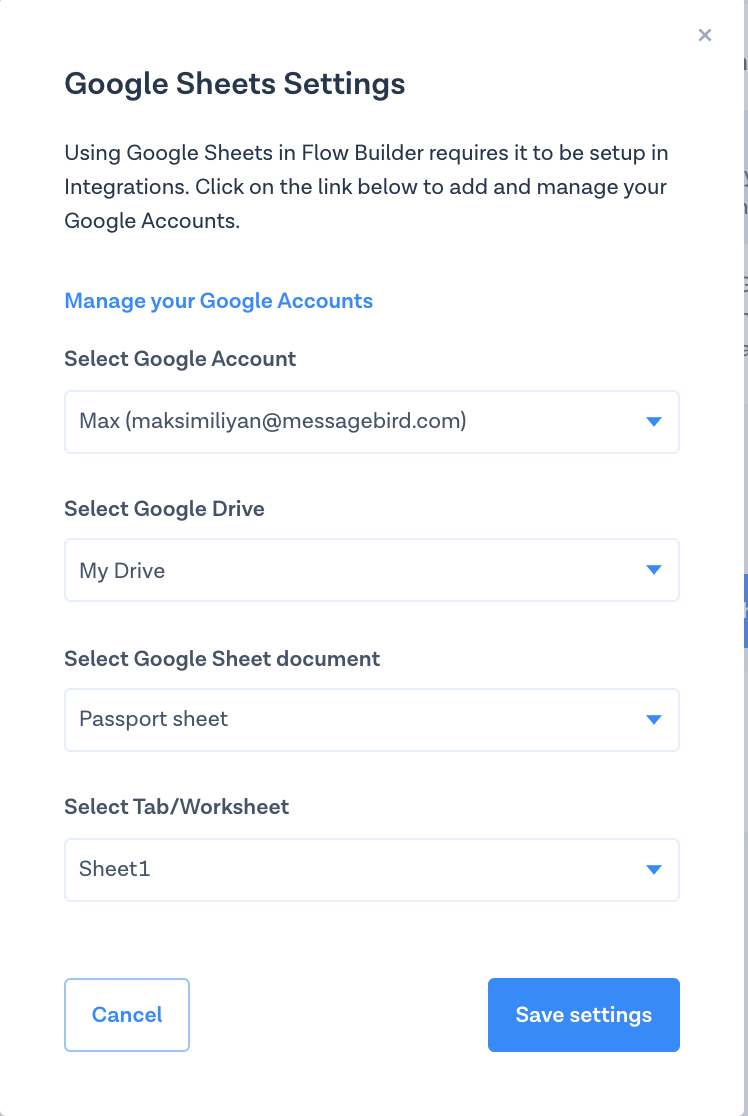Close the Google Sheets Settings dialog
Image resolution: width=748 pixels, height=1116 pixels.
tap(705, 35)
